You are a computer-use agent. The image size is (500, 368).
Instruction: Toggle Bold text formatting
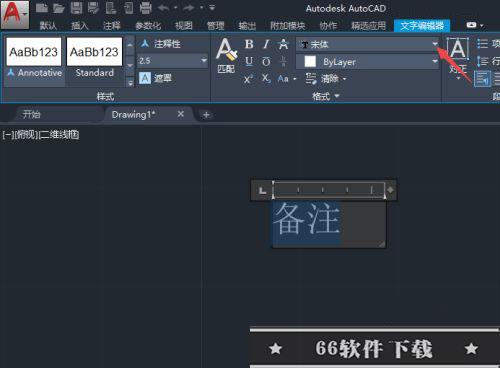(x=249, y=44)
